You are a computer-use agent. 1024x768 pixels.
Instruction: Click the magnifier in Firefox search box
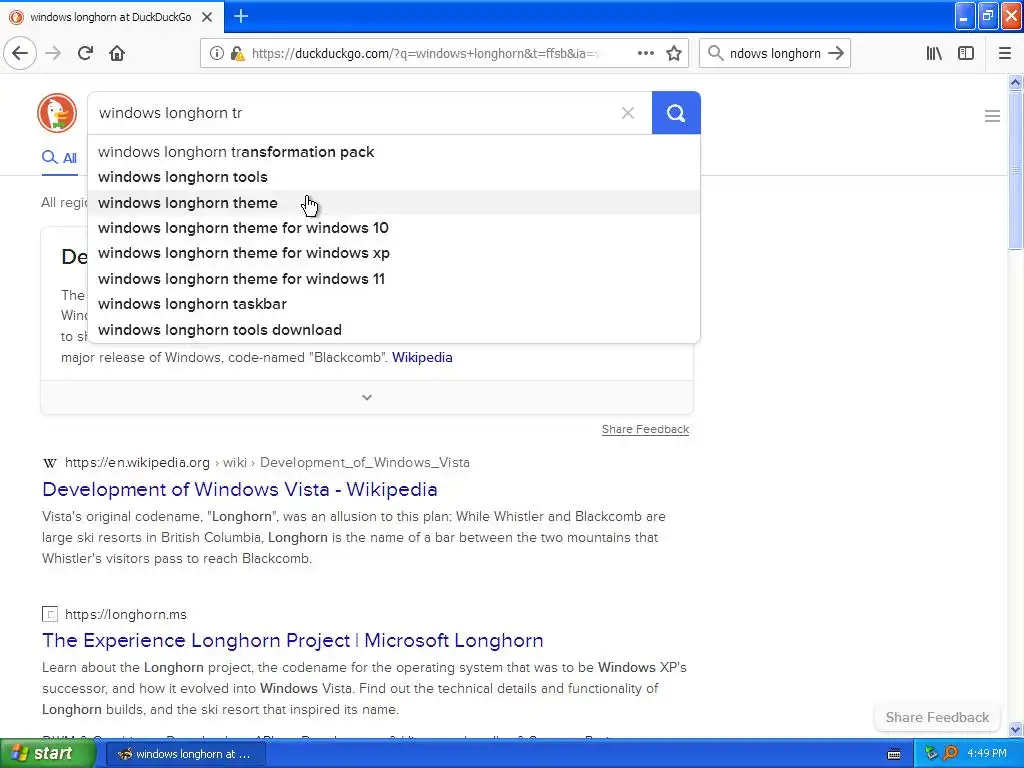click(x=716, y=53)
